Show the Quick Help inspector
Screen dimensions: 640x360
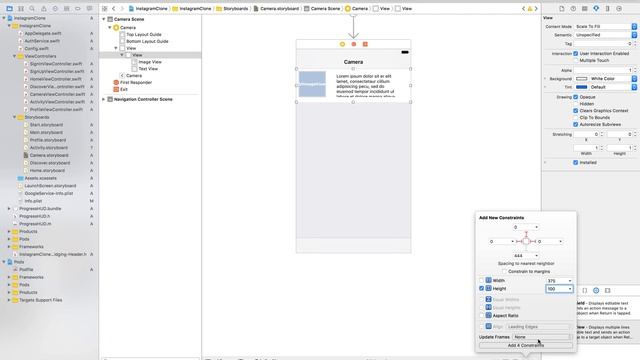(573, 8)
